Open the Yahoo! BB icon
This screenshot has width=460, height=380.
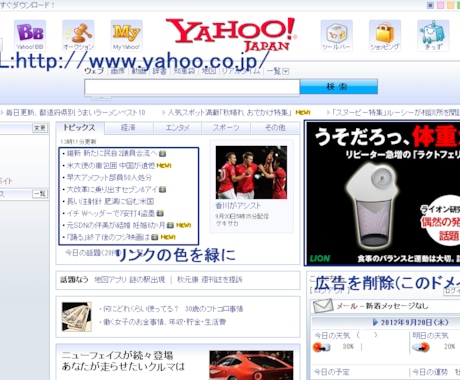(x=30, y=35)
